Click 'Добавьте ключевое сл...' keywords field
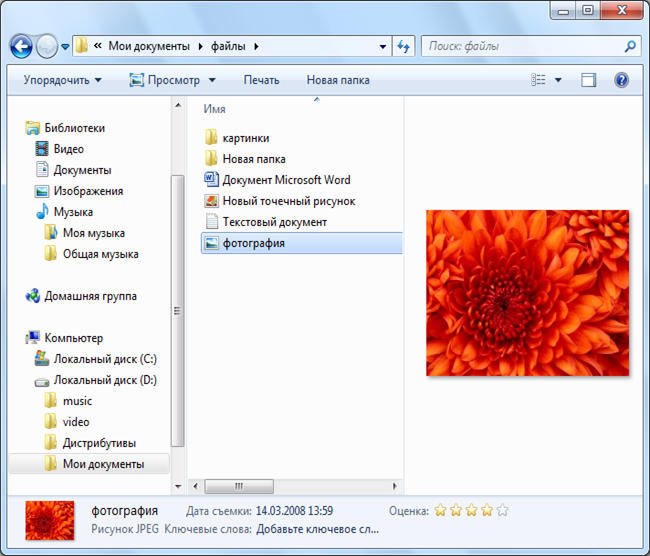 click(317, 529)
